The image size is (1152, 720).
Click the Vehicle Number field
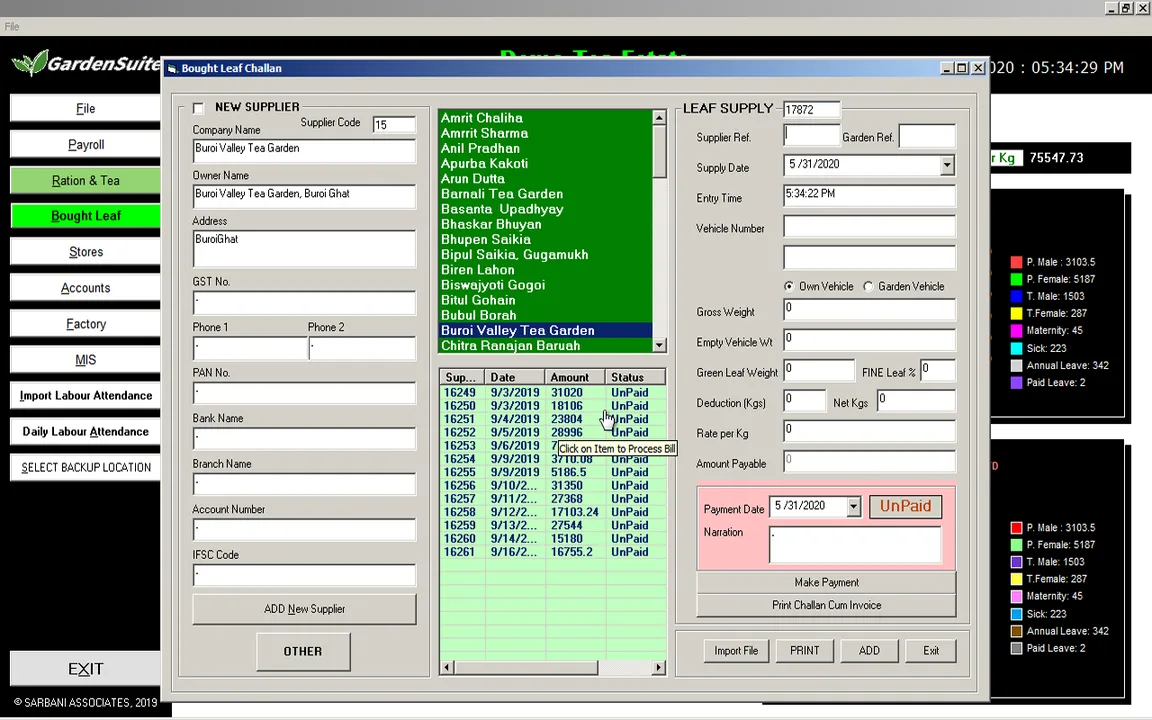869,227
